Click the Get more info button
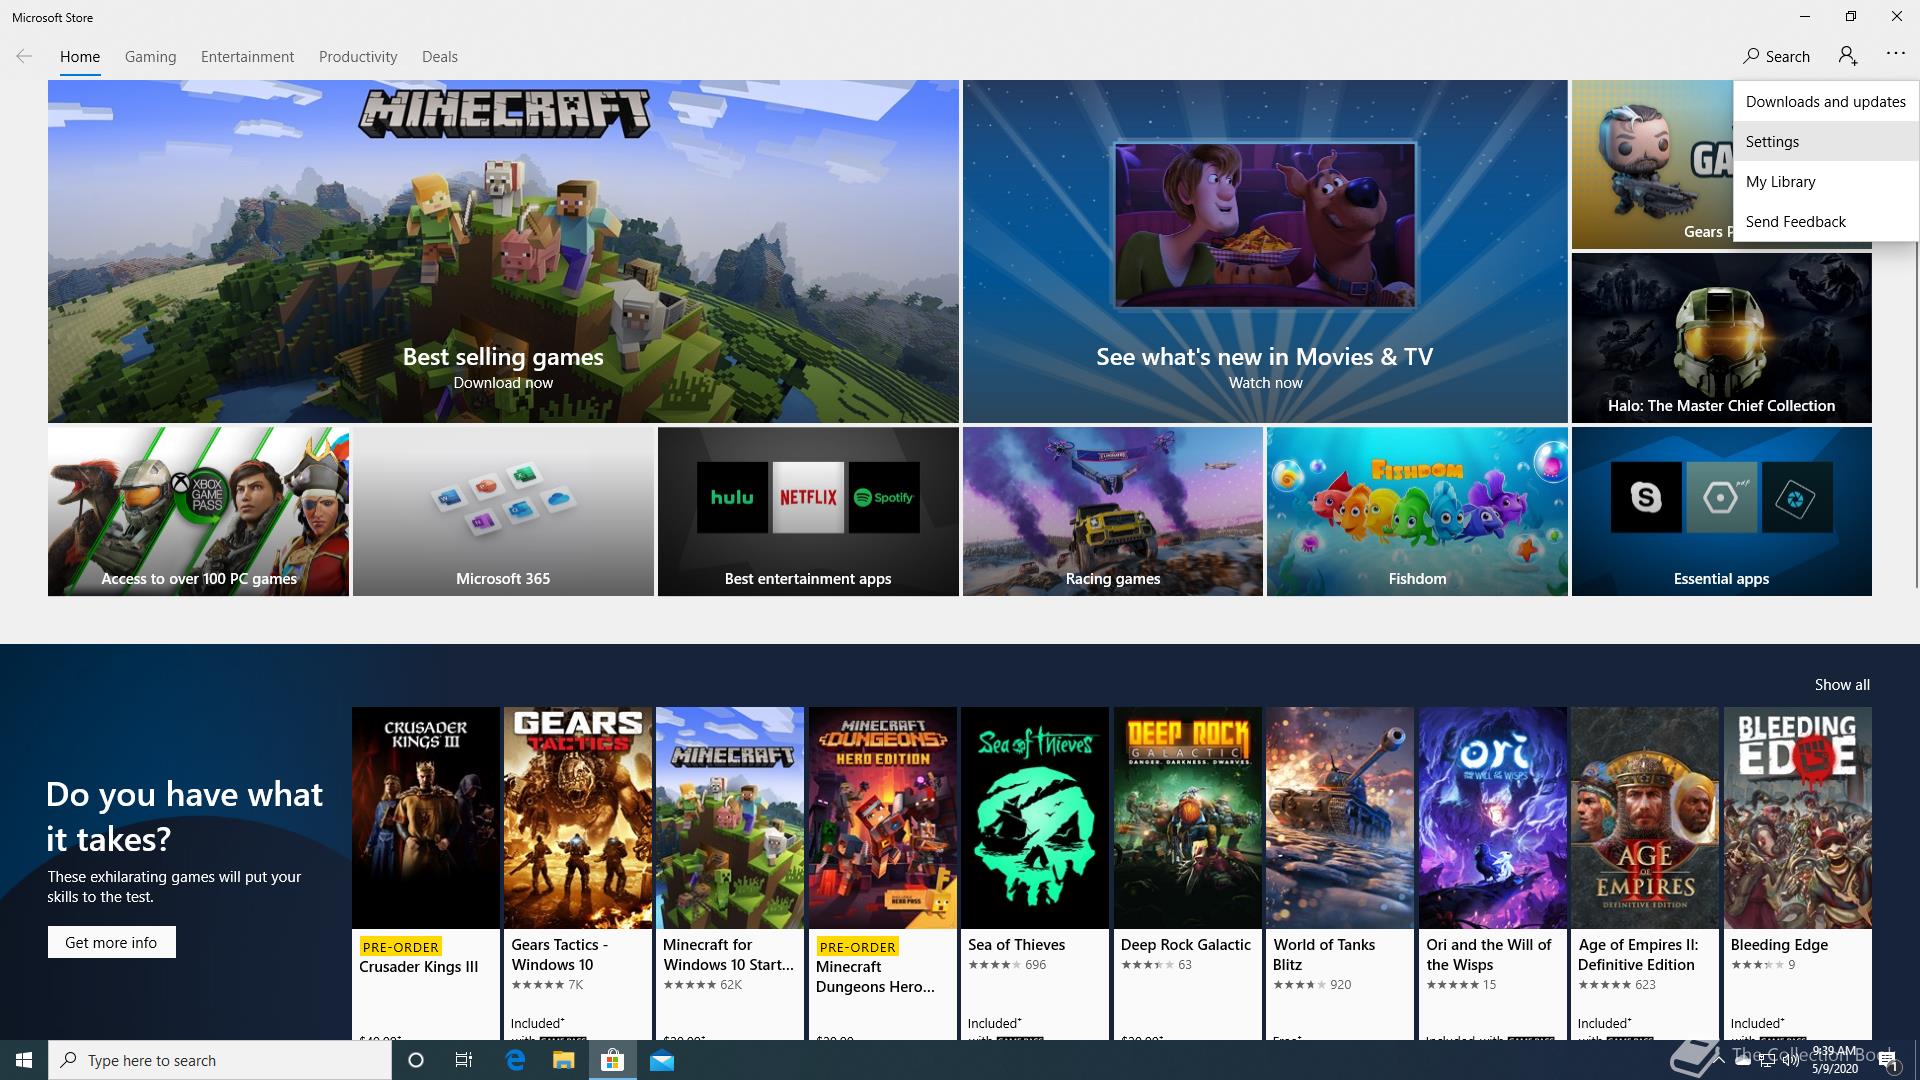The image size is (1920, 1080). 111,942
